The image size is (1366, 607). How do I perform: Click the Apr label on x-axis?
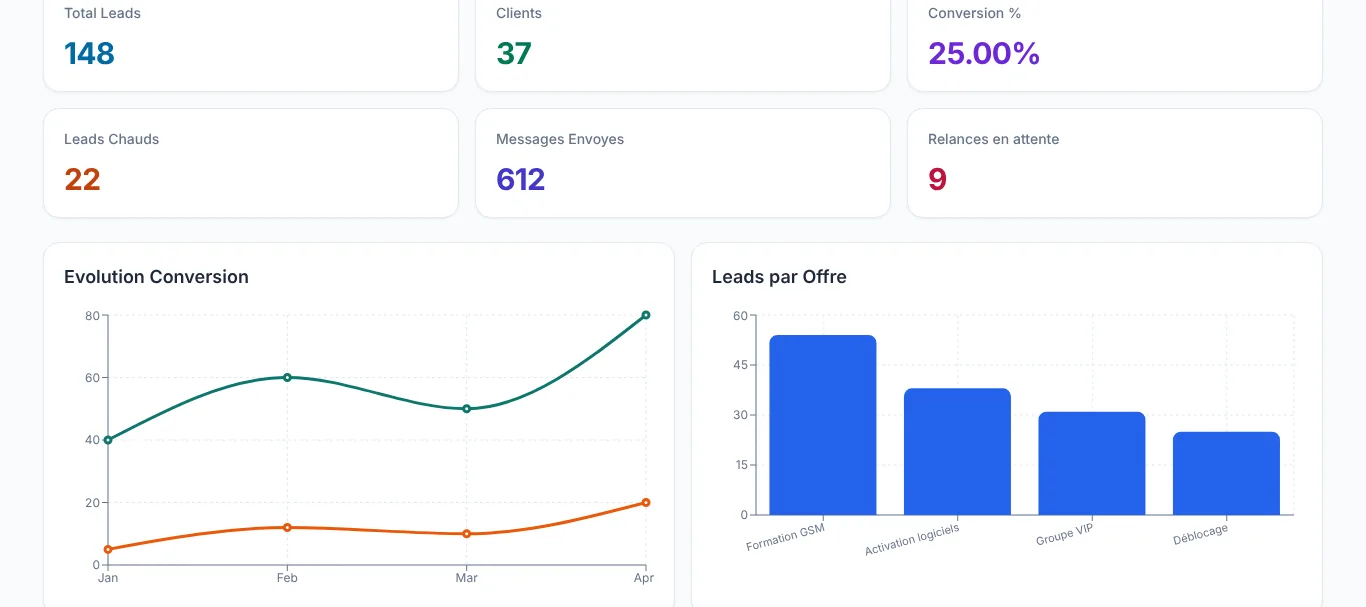(644, 578)
